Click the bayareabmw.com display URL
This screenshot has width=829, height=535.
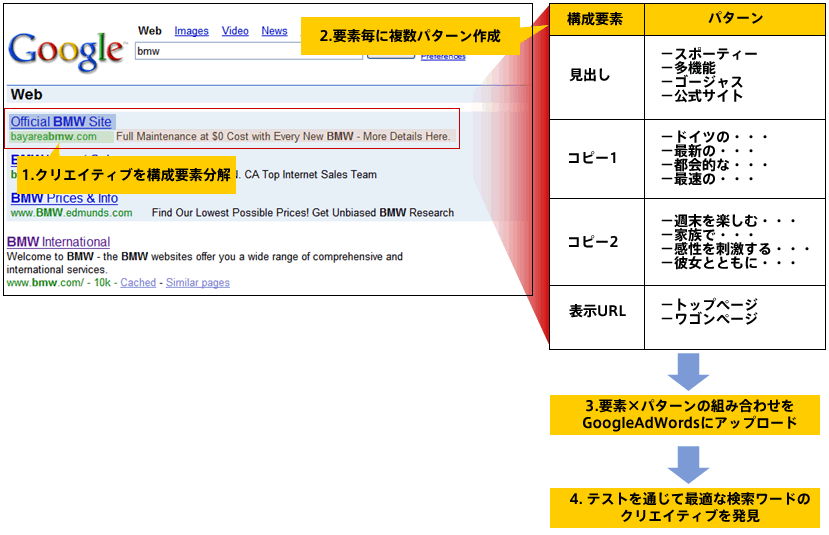[x=54, y=136]
